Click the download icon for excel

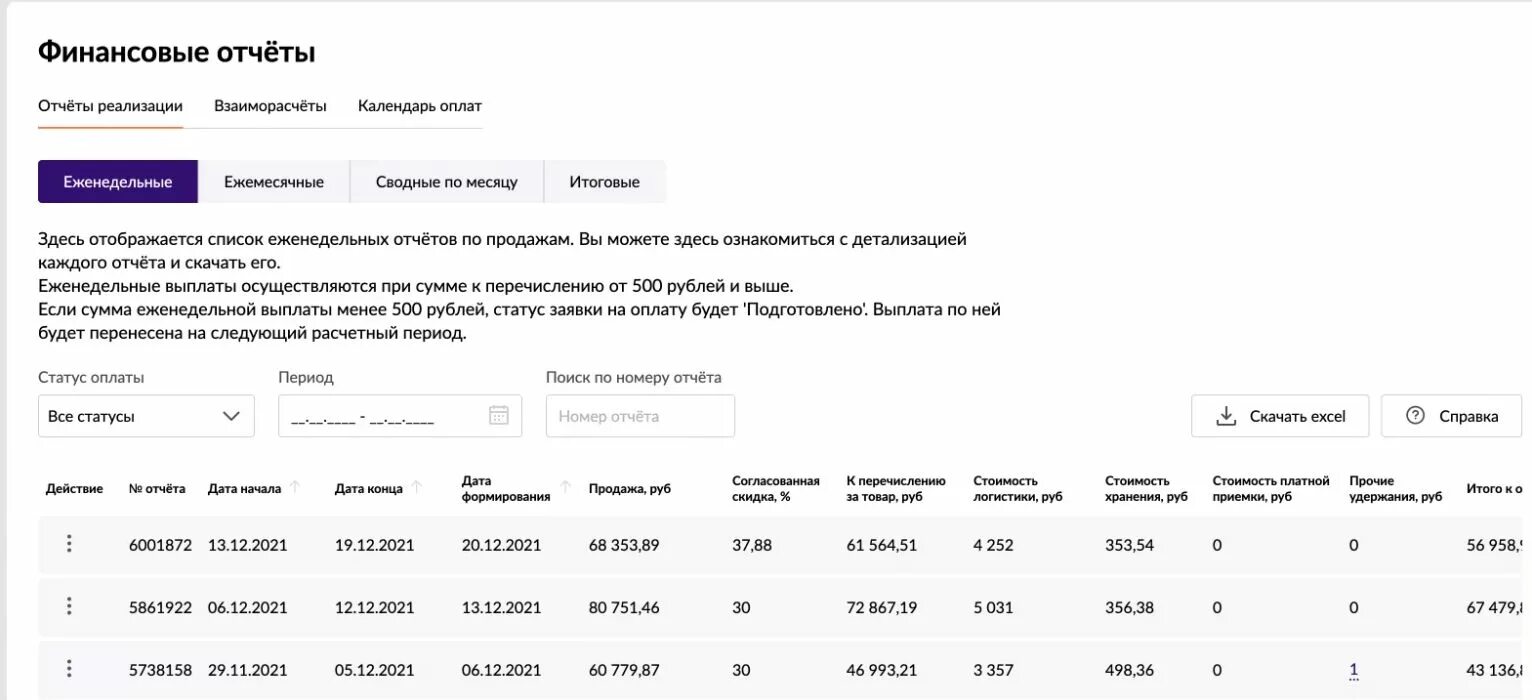1226,416
